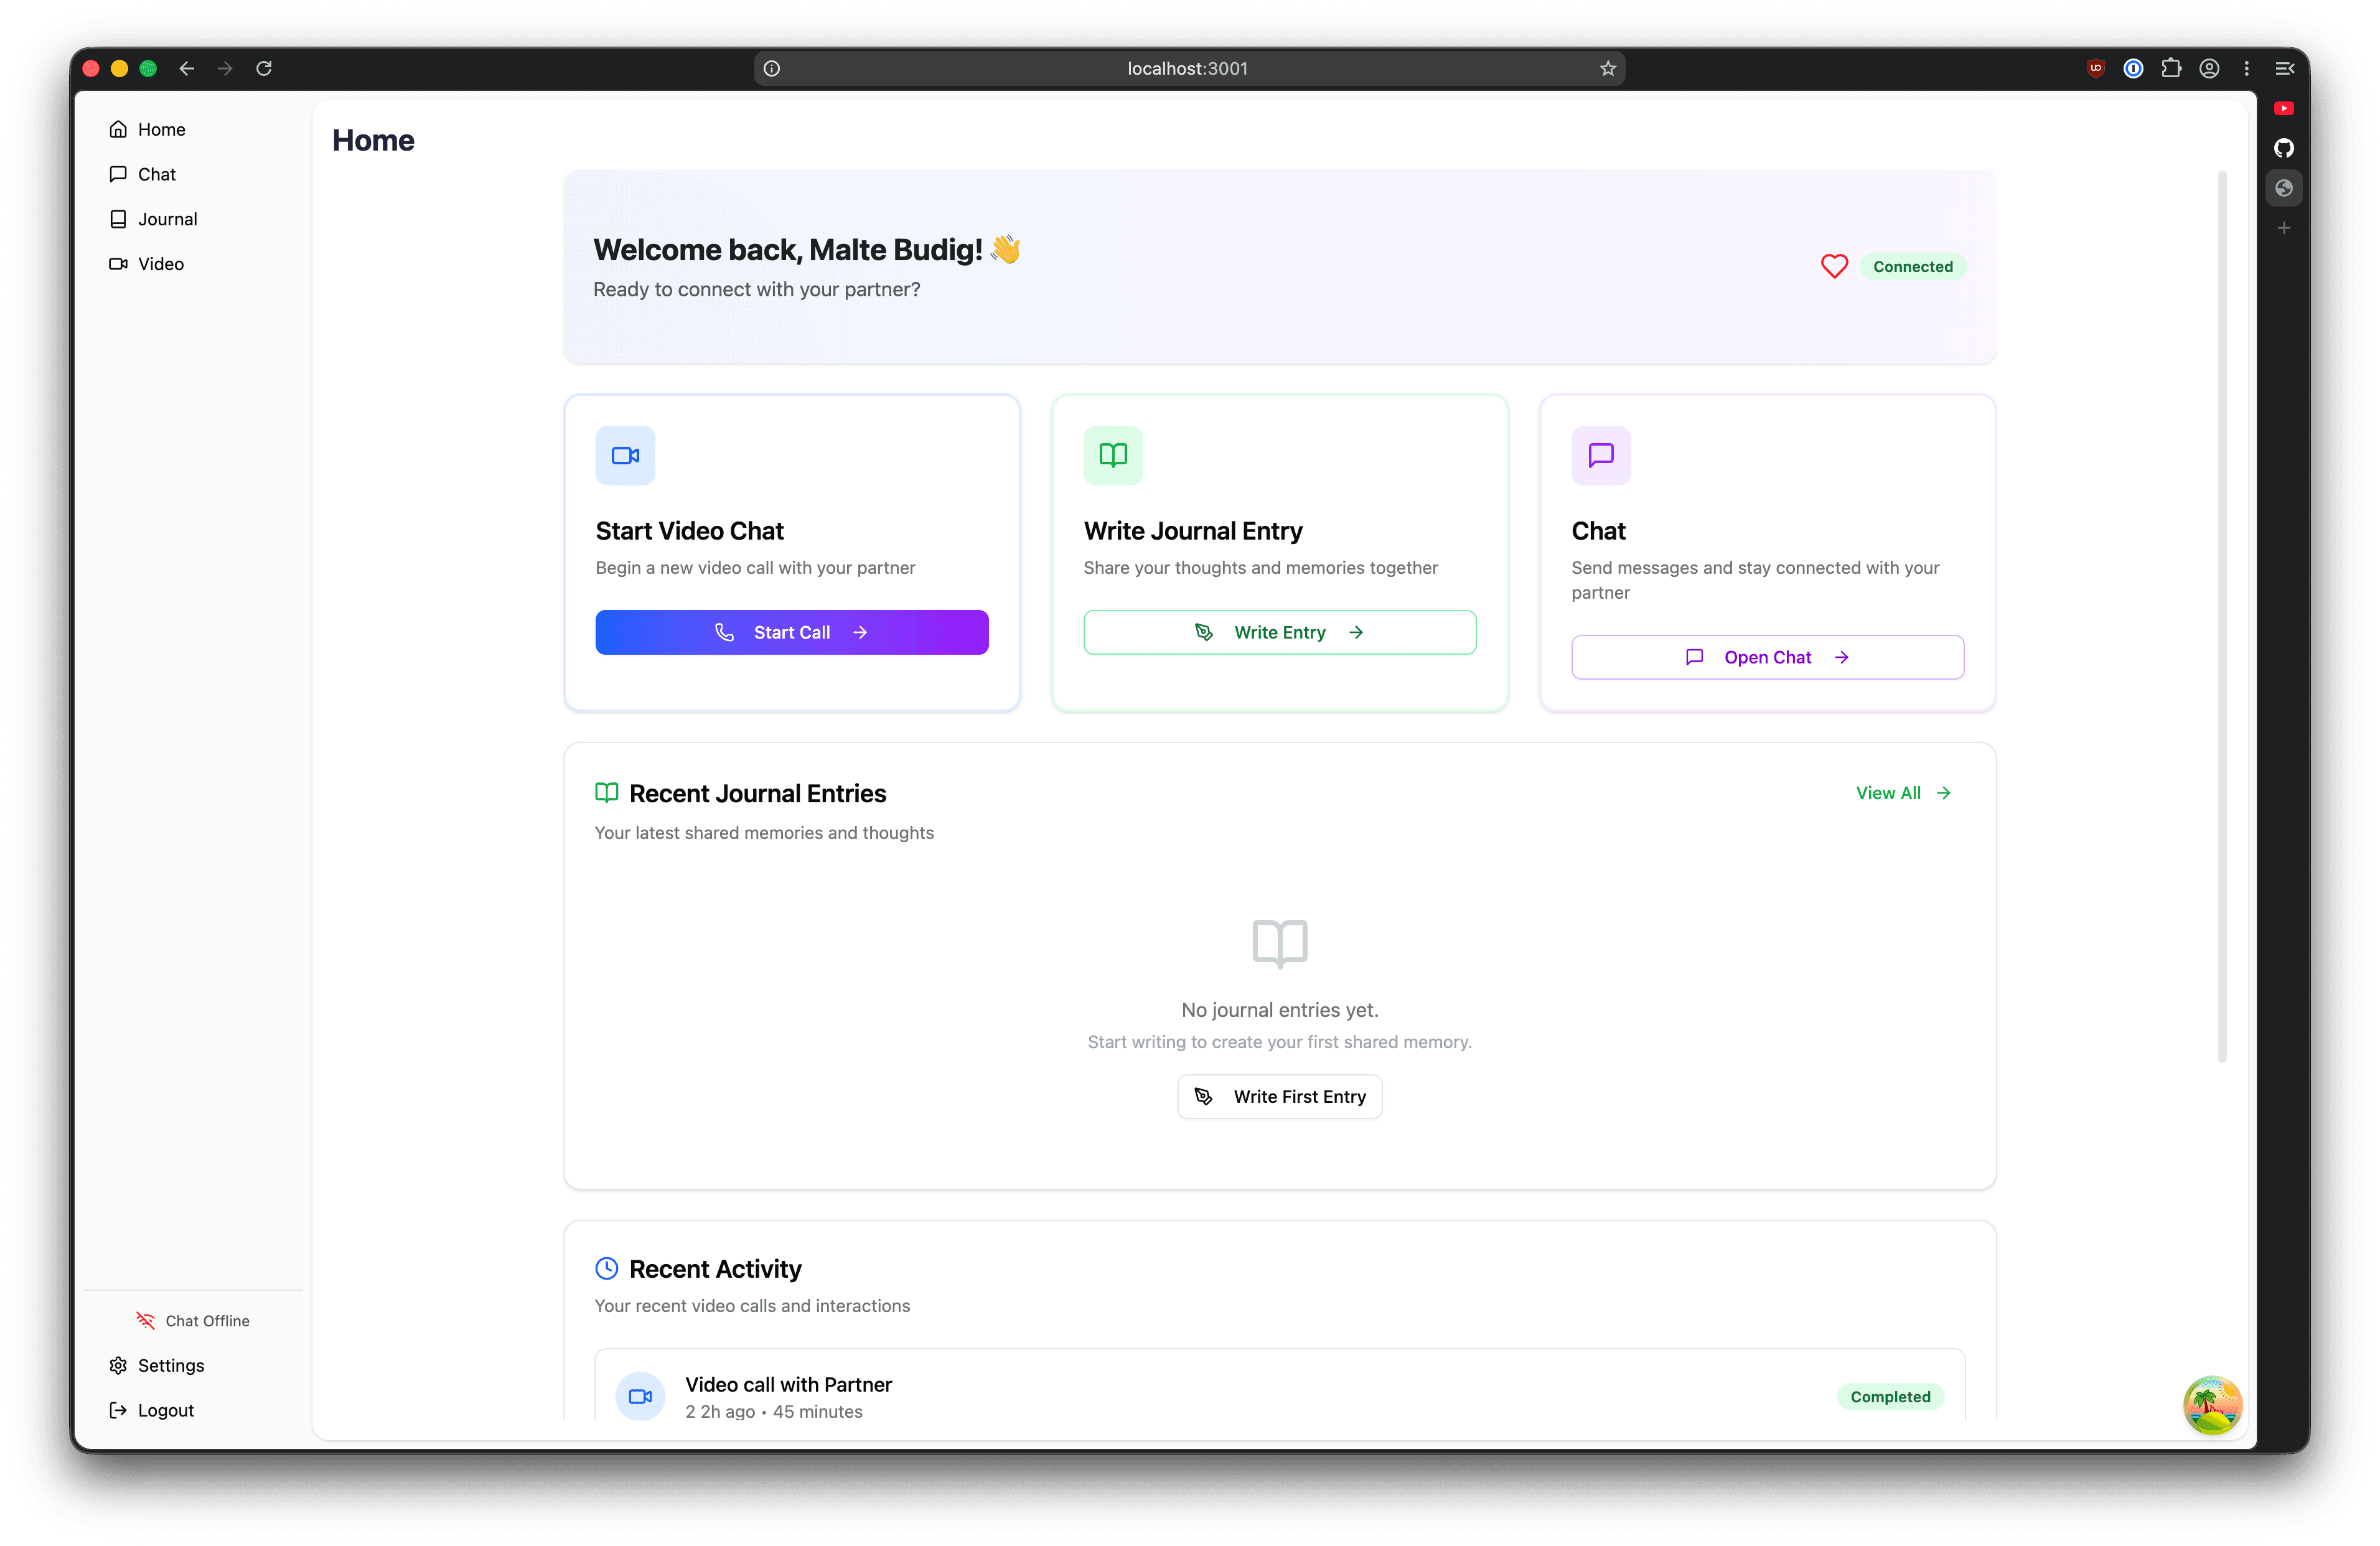Viewport: 2380px width, 1546px height.
Task: Click the Connected status badge
Action: pos(1912,267)
